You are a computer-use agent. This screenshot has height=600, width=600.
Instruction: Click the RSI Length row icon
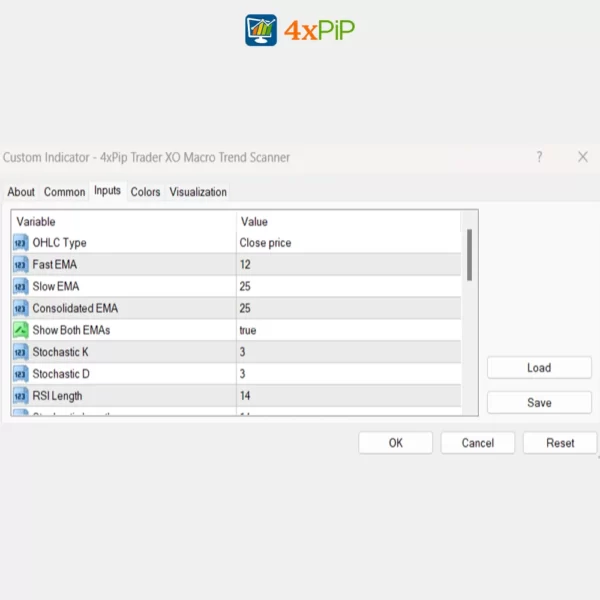[x=21, y=397]
